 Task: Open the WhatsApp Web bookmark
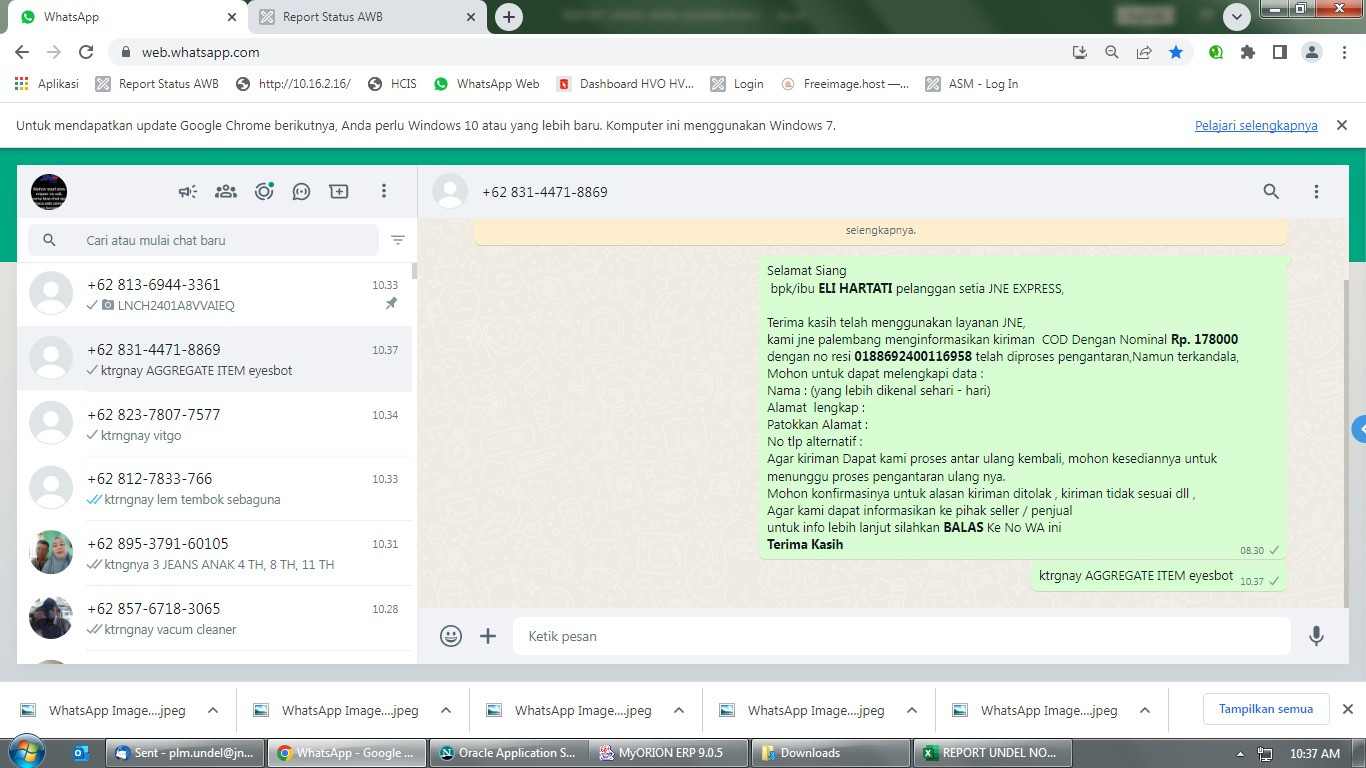tap(486, 84)
